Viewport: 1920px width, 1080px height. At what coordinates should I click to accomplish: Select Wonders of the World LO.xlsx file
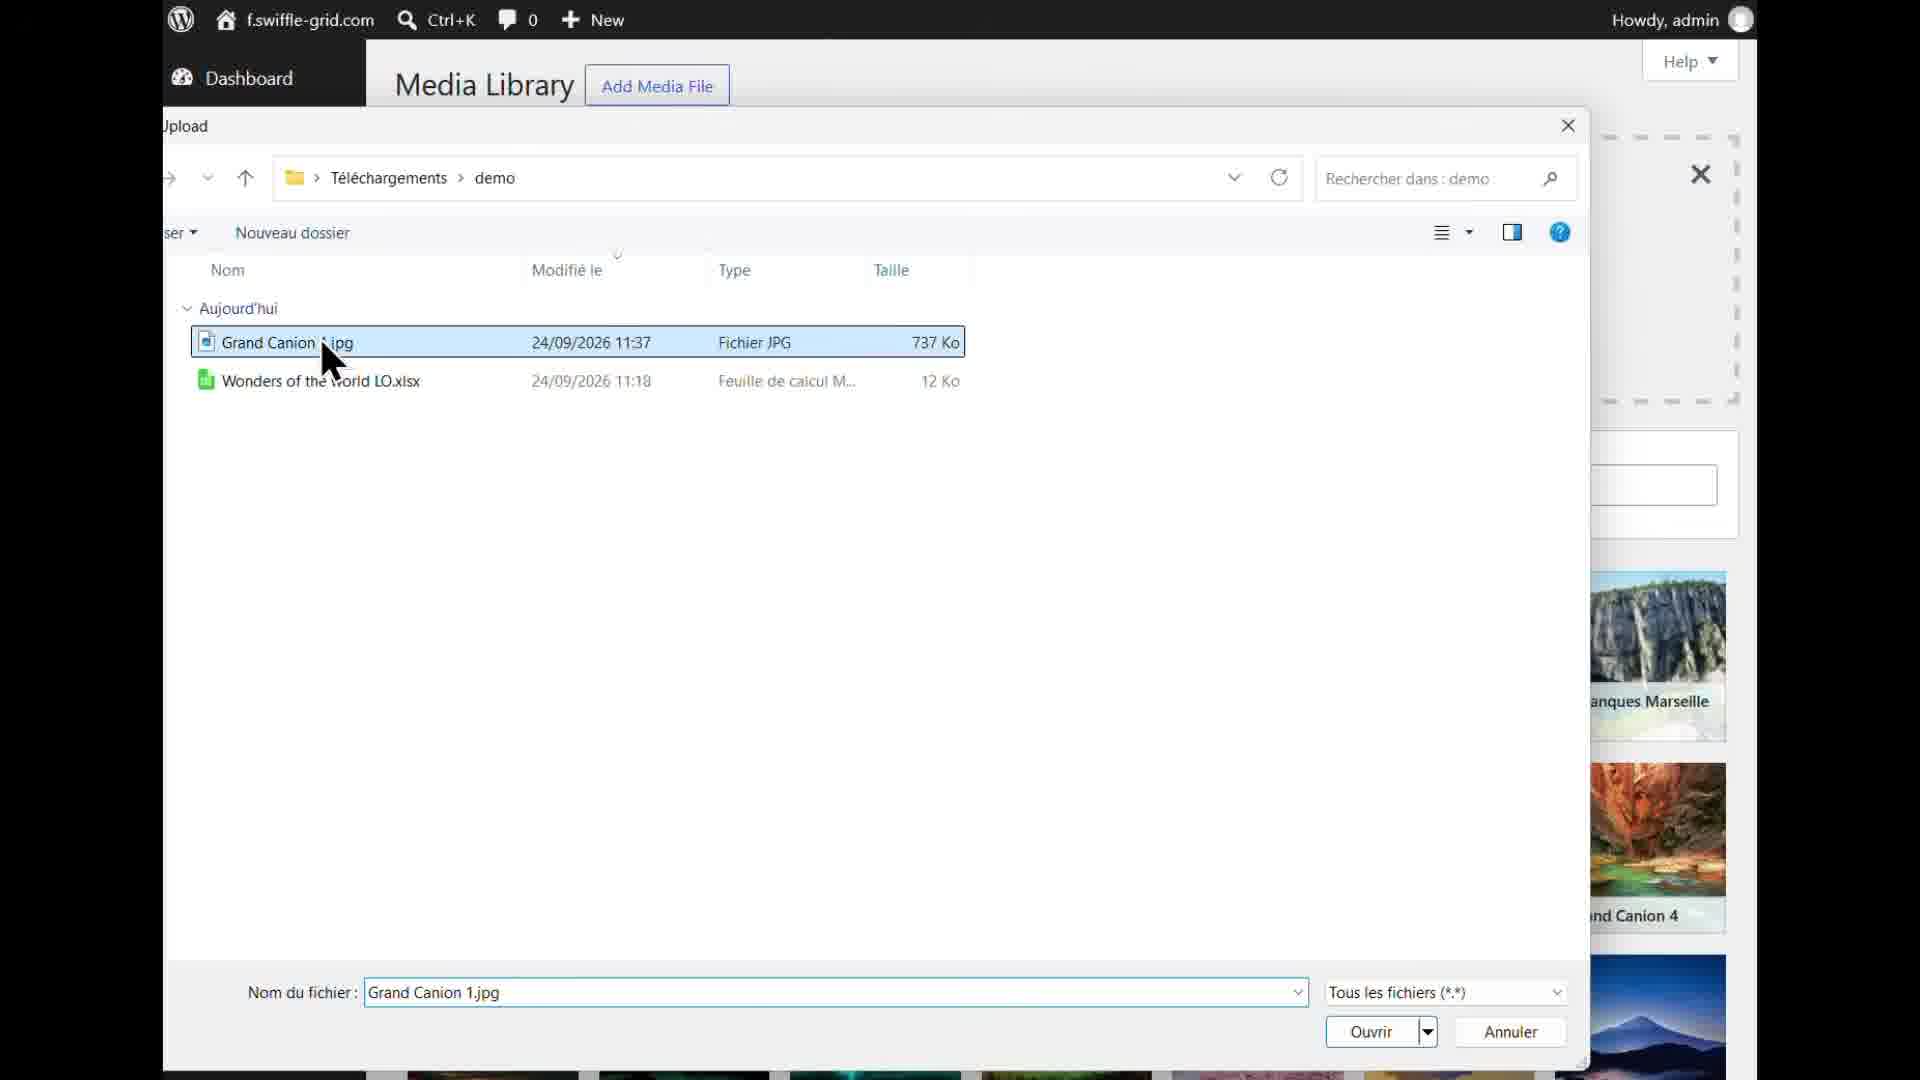(x=578, y=381)
